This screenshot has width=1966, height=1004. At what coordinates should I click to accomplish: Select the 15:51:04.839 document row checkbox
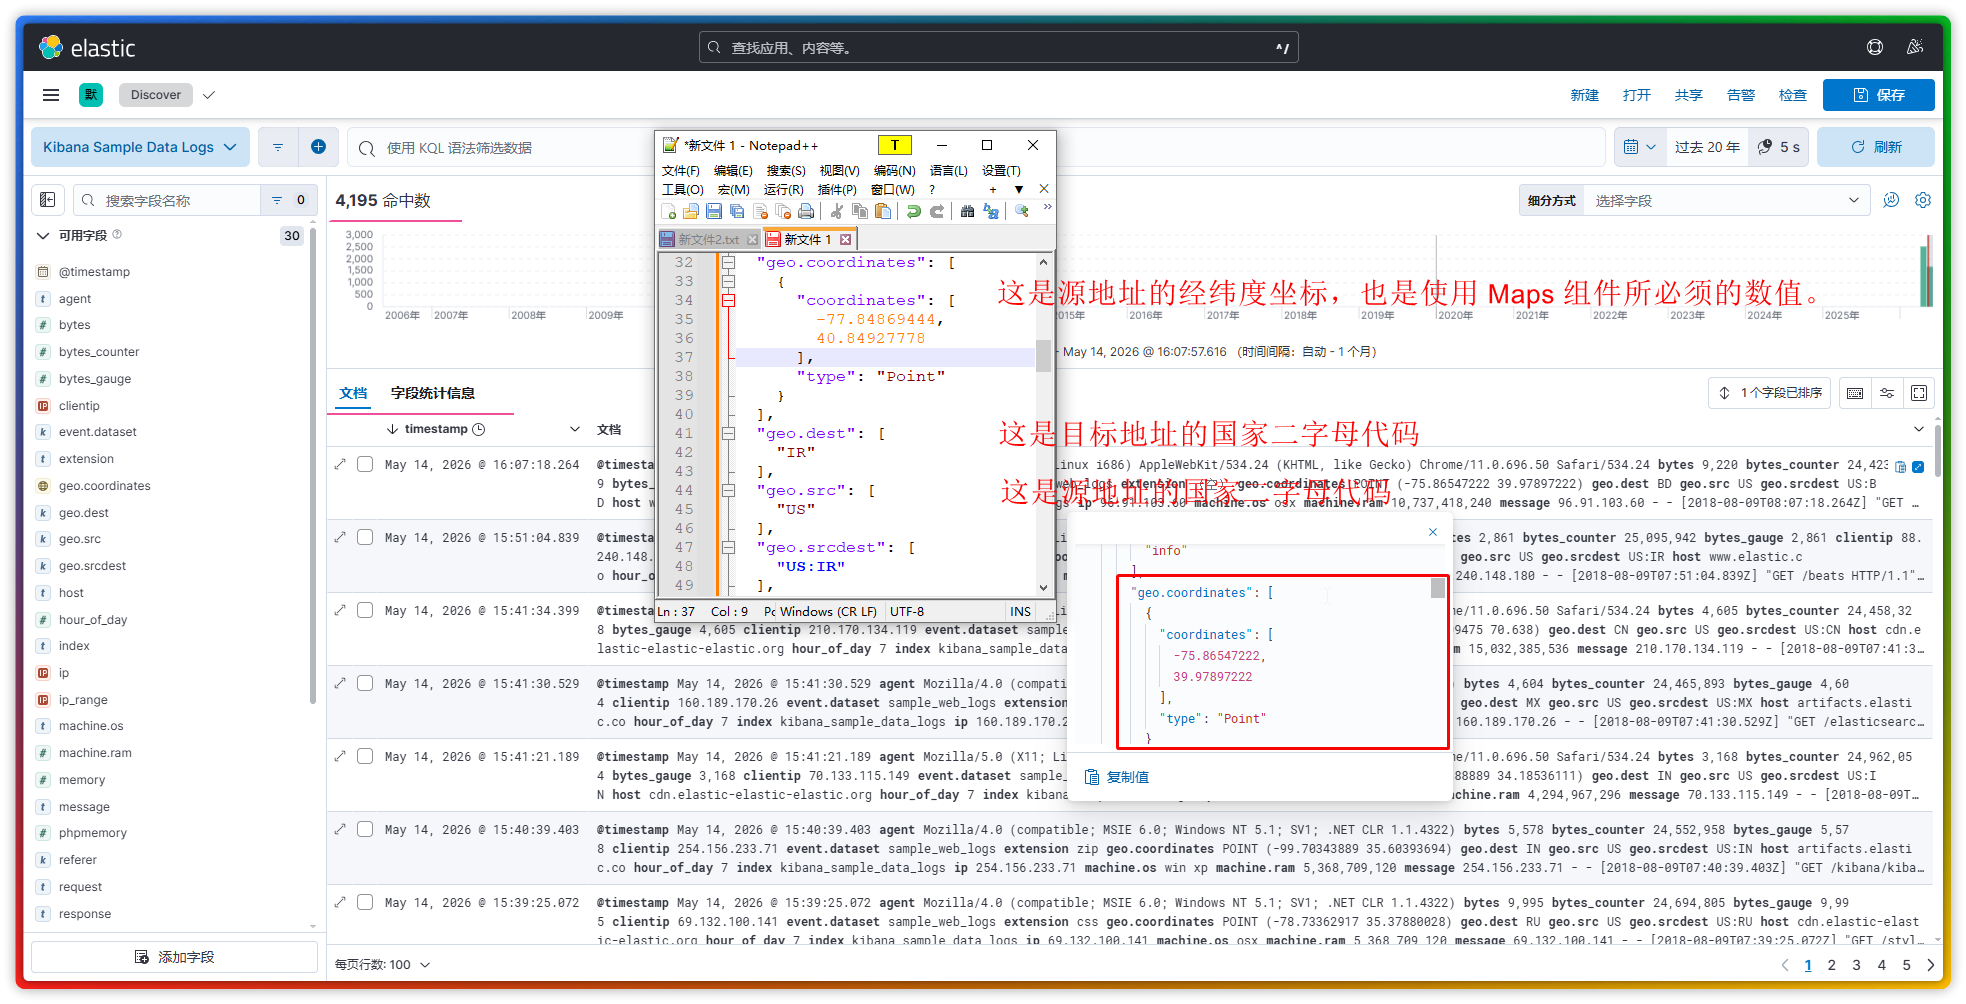click(366, 537)
